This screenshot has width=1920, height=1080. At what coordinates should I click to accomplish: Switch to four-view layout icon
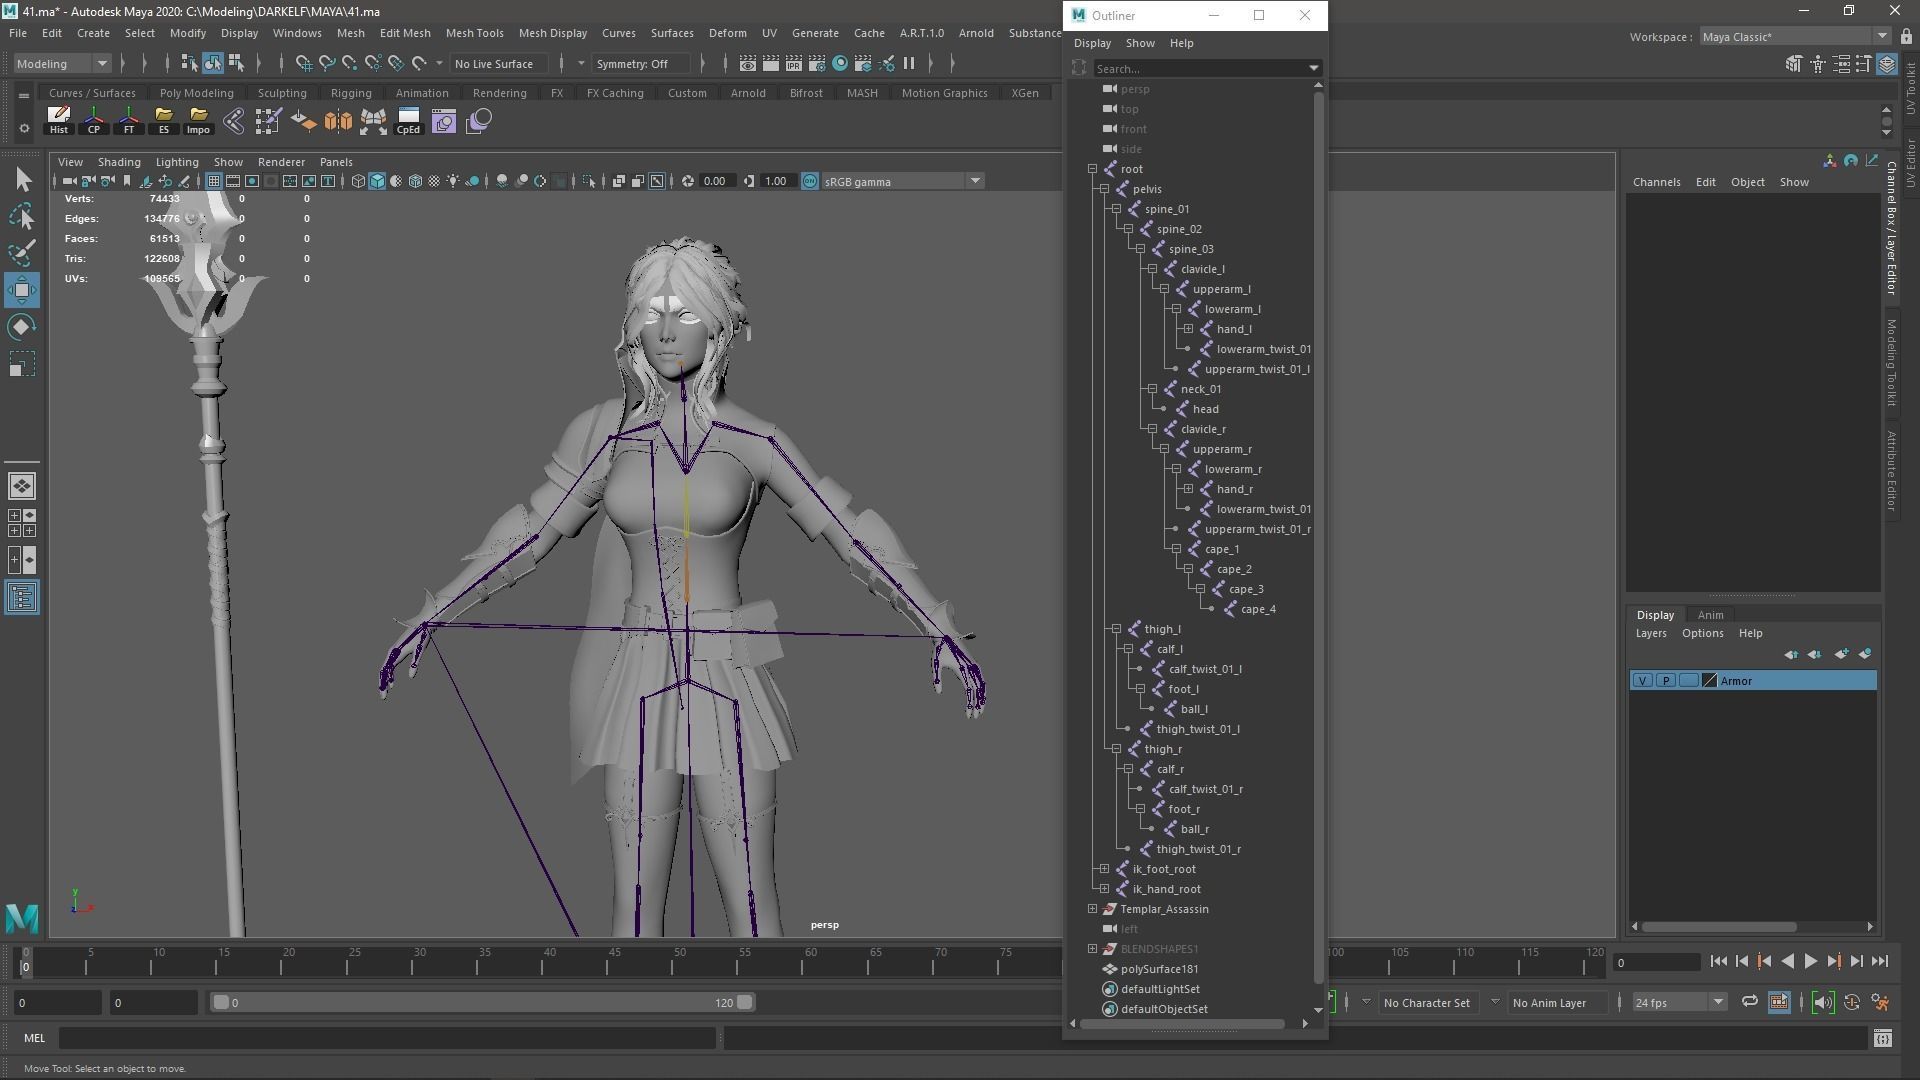click(22, 523)
